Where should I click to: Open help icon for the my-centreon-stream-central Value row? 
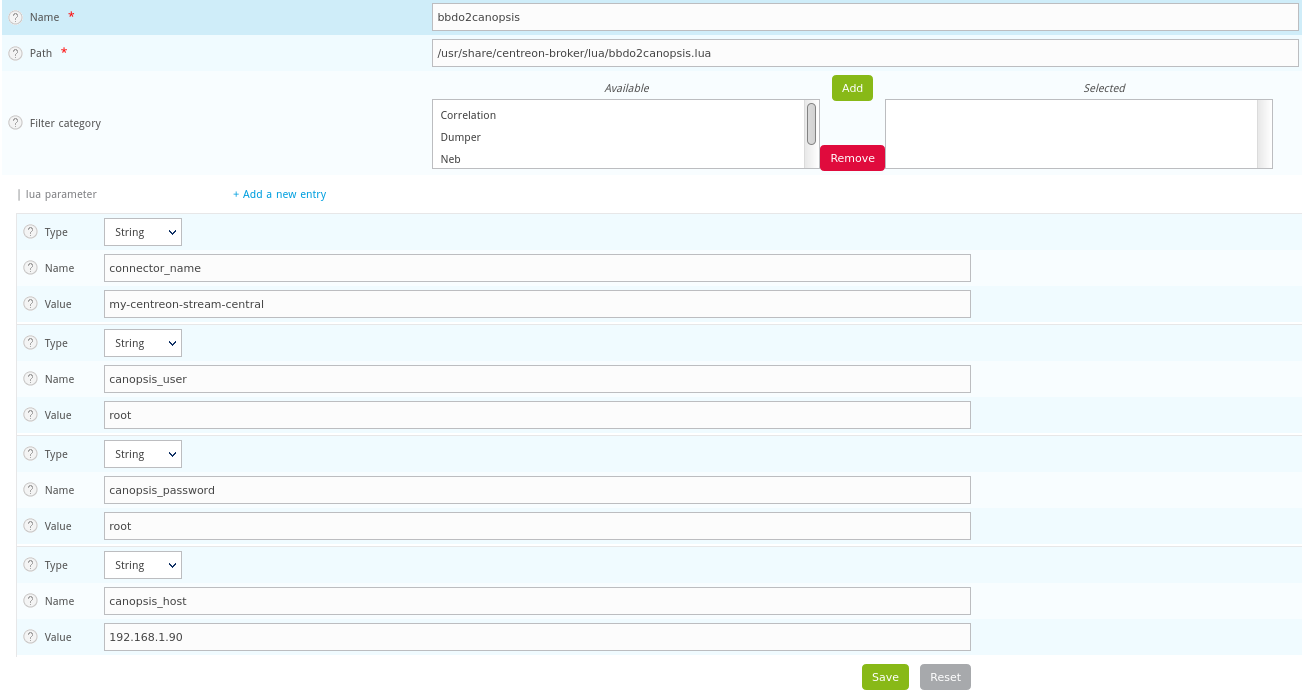click(30, 304)
